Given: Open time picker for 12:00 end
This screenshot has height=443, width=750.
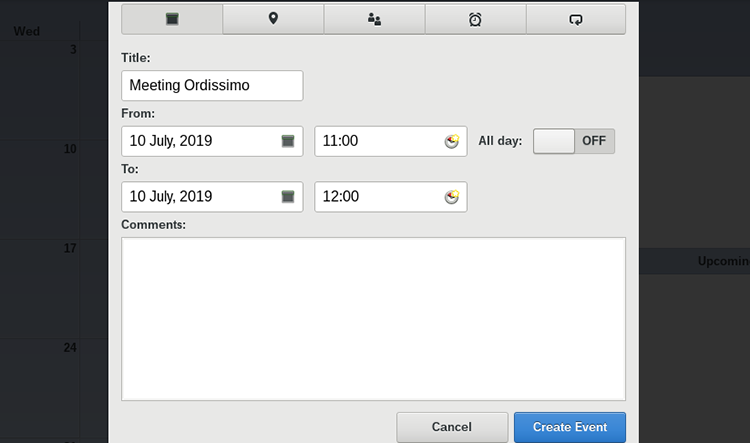Looking at the screenshot, I should pyautogui.click(x=452, y=197).
